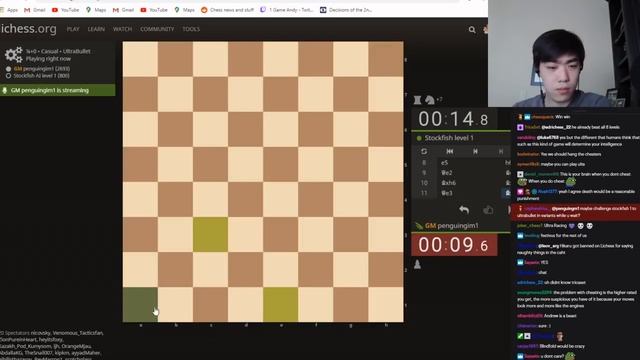Open the 1 Game Andy bookmark
The width and height of the screenshot is (640, 360).
287,10
